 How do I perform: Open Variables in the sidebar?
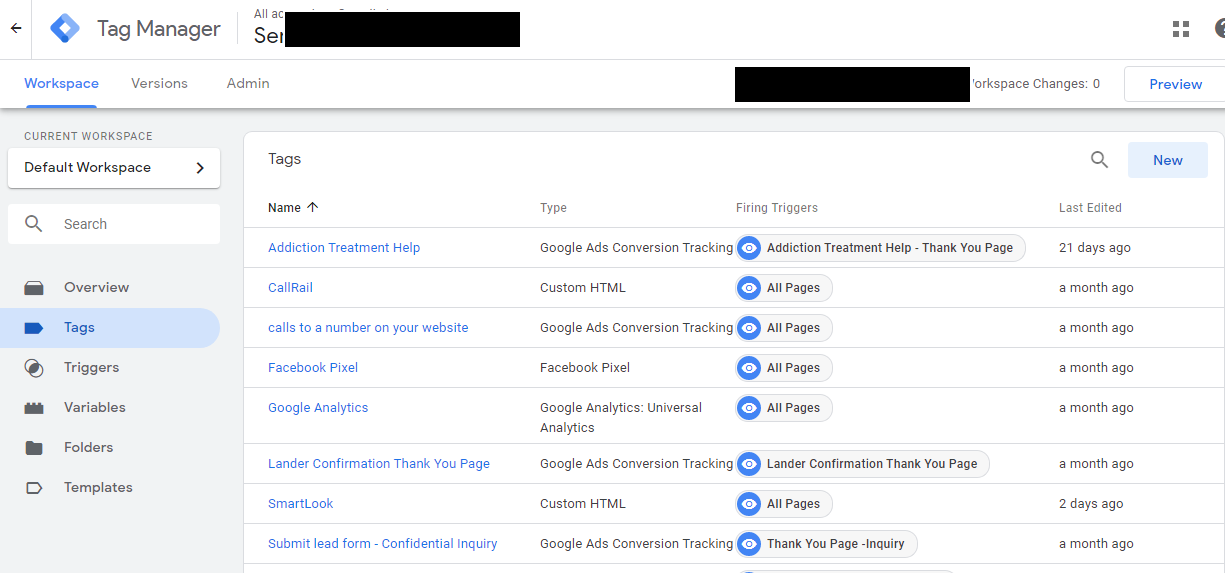click(94, 407)
